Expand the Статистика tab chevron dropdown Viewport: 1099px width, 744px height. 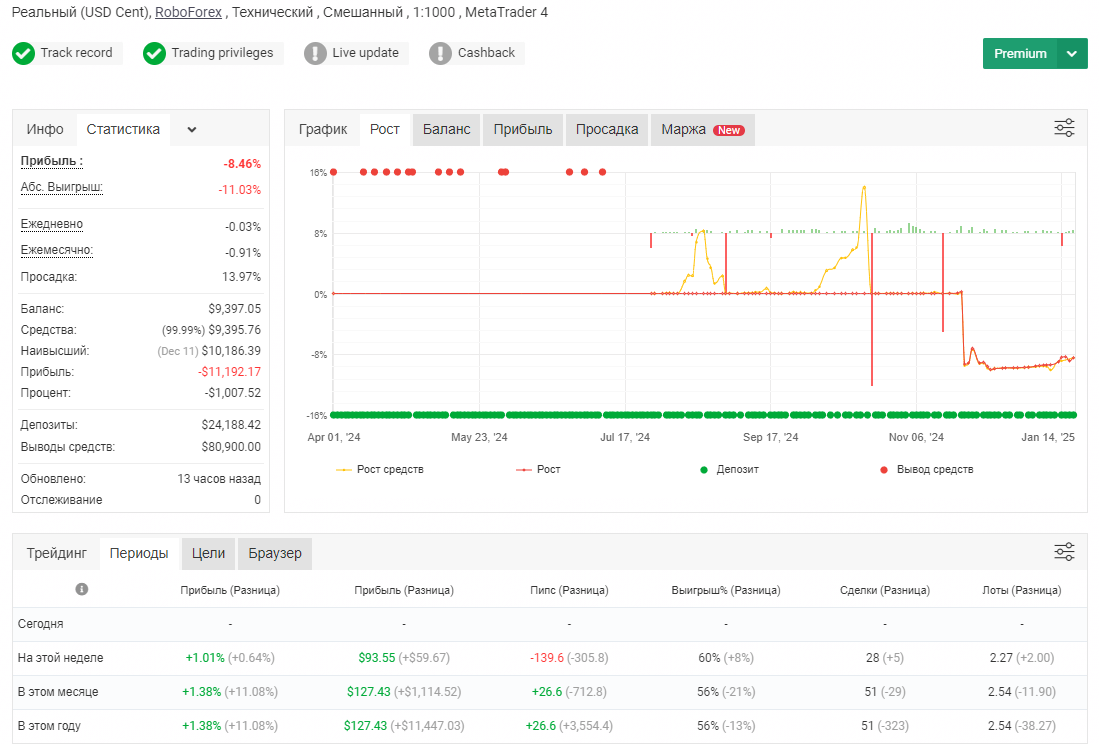[191, 130]
